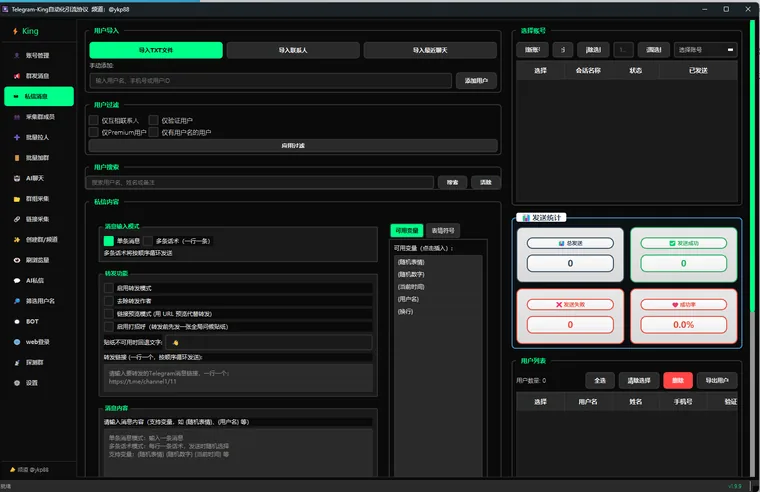Open 探测群 sidebar icon
The height and width of the screenshot is (492, 760).
pyautogui.click(x=17, y=363)
